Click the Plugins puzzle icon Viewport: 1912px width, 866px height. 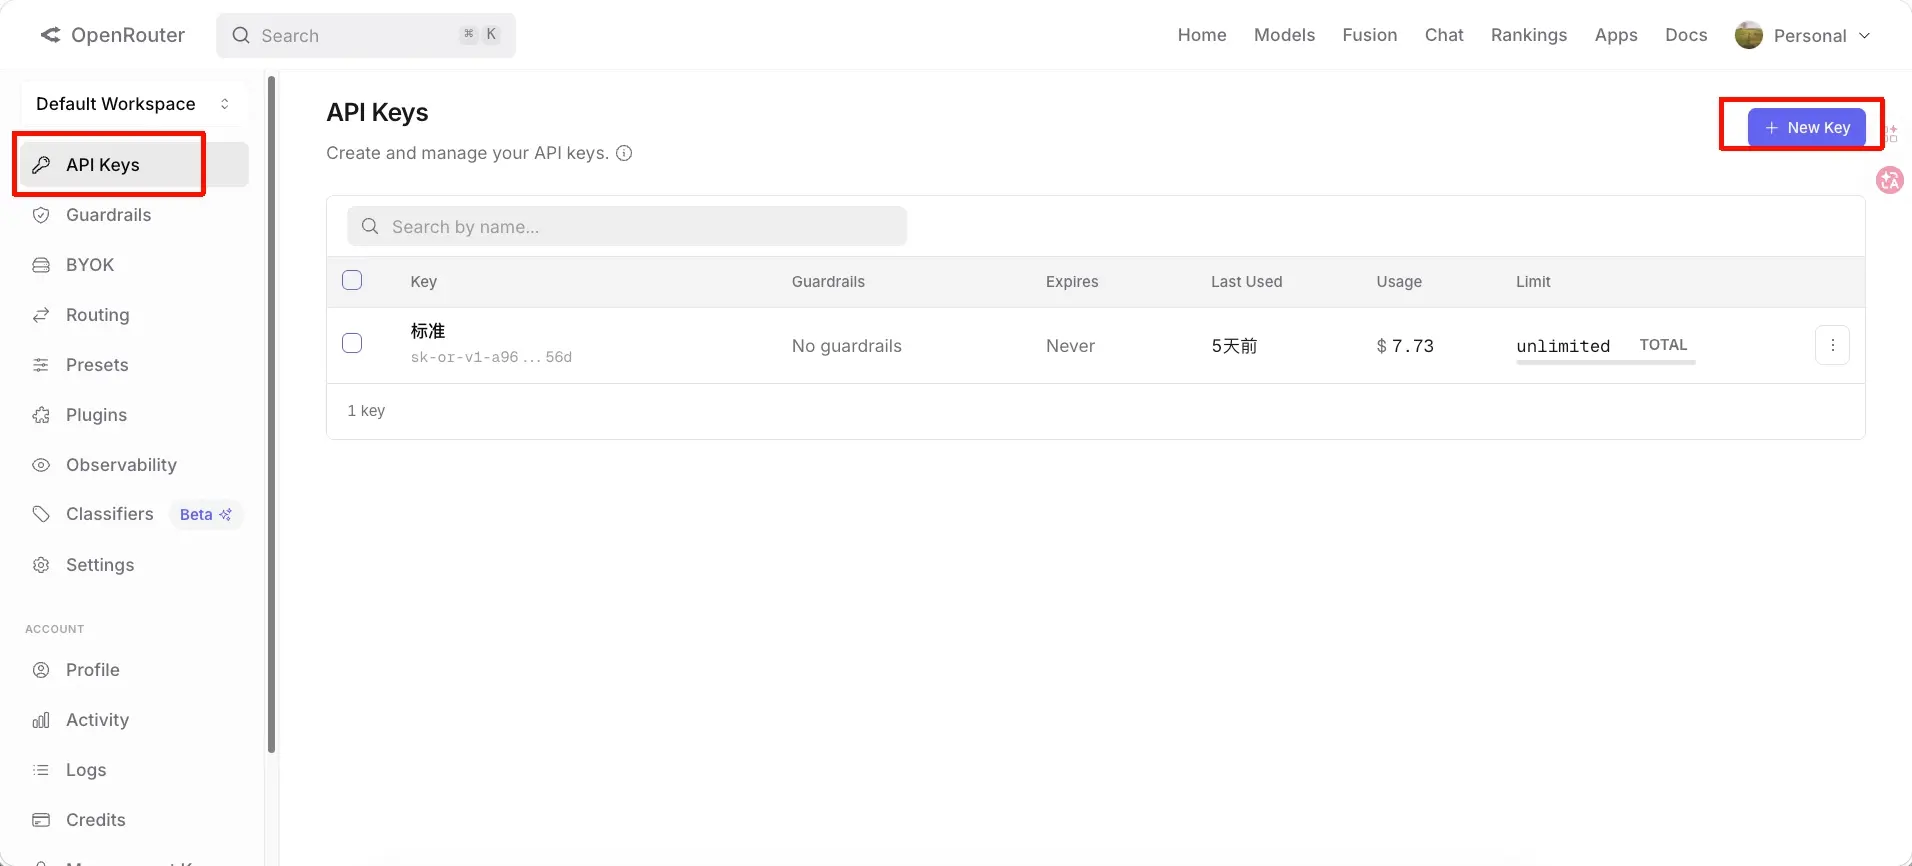41,415
